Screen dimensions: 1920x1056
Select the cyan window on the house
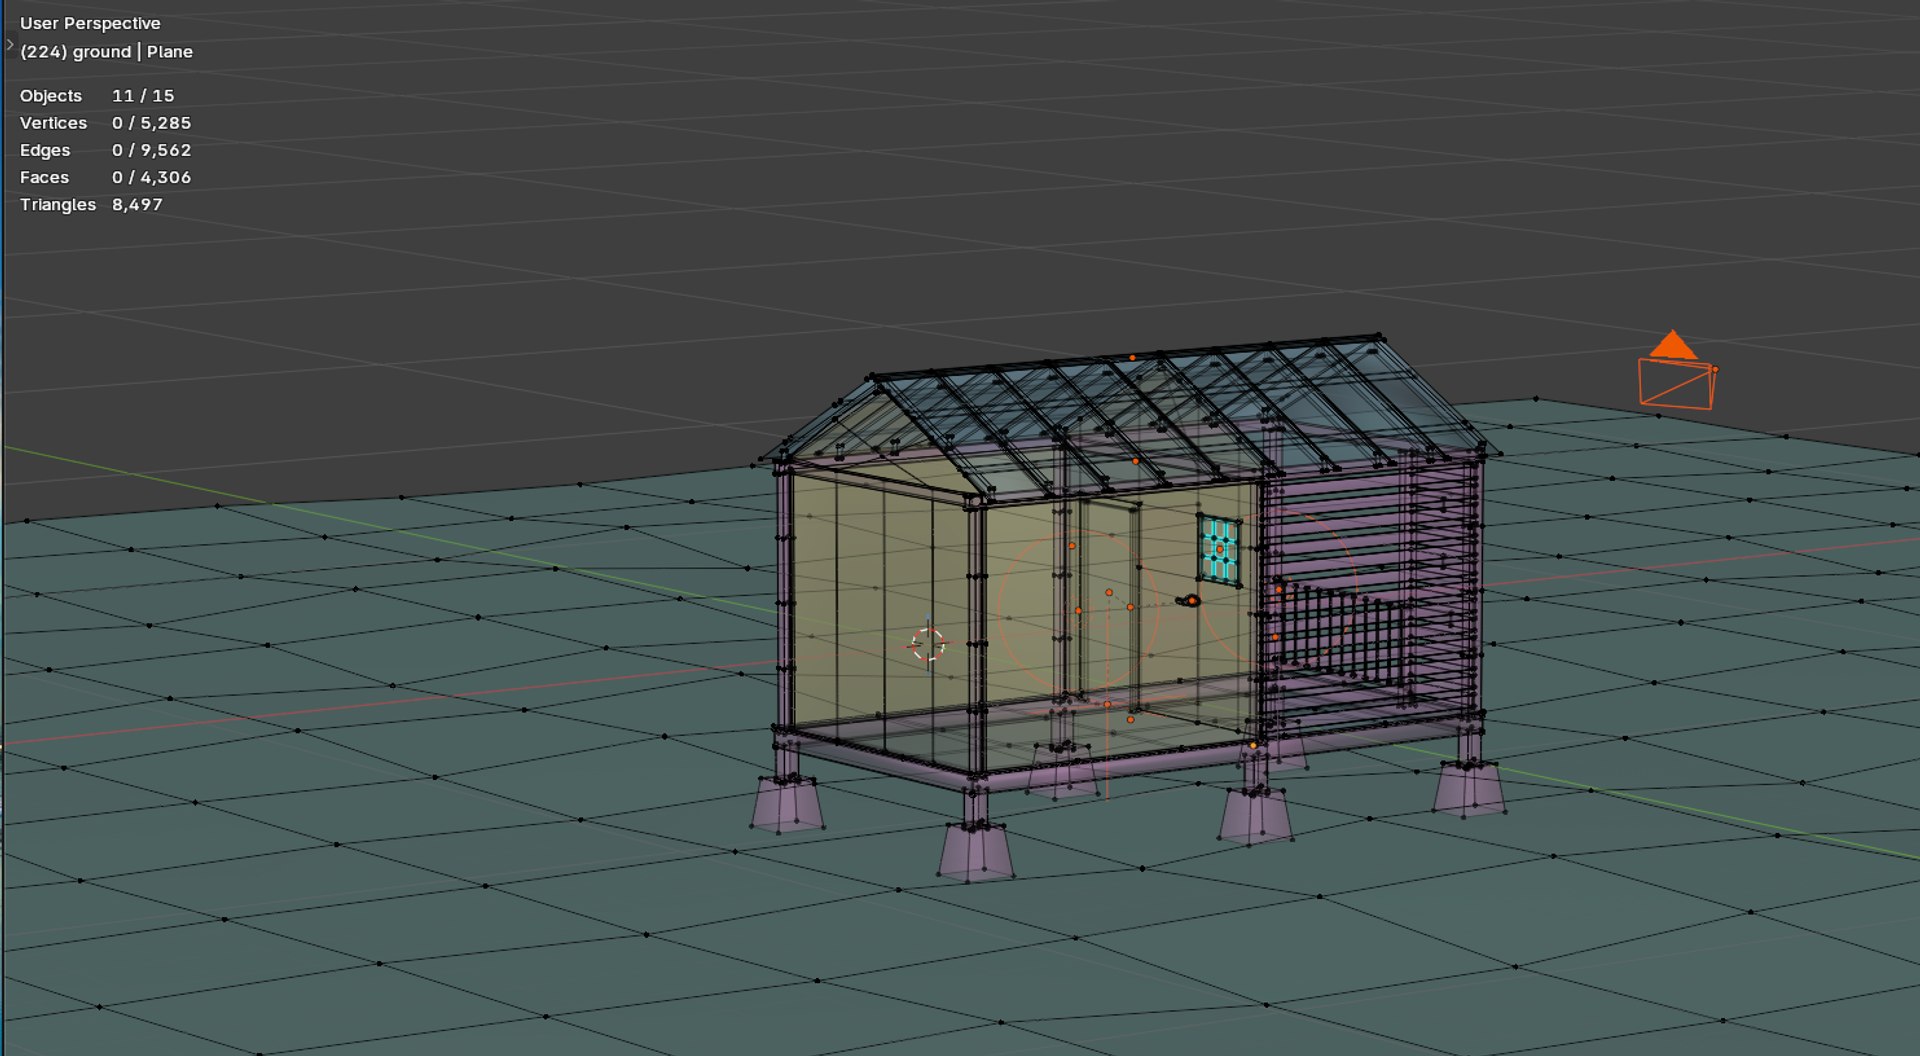[x=1220, y=550]
